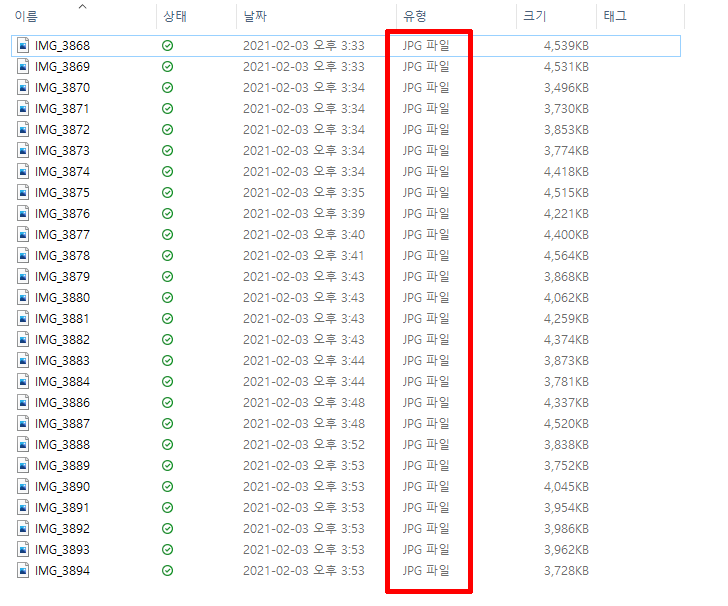Image resolution: width=728 pixels, height=606 pixels.
Task: Sort files by the 상태 column header
Action: click(x=175, y=16)
